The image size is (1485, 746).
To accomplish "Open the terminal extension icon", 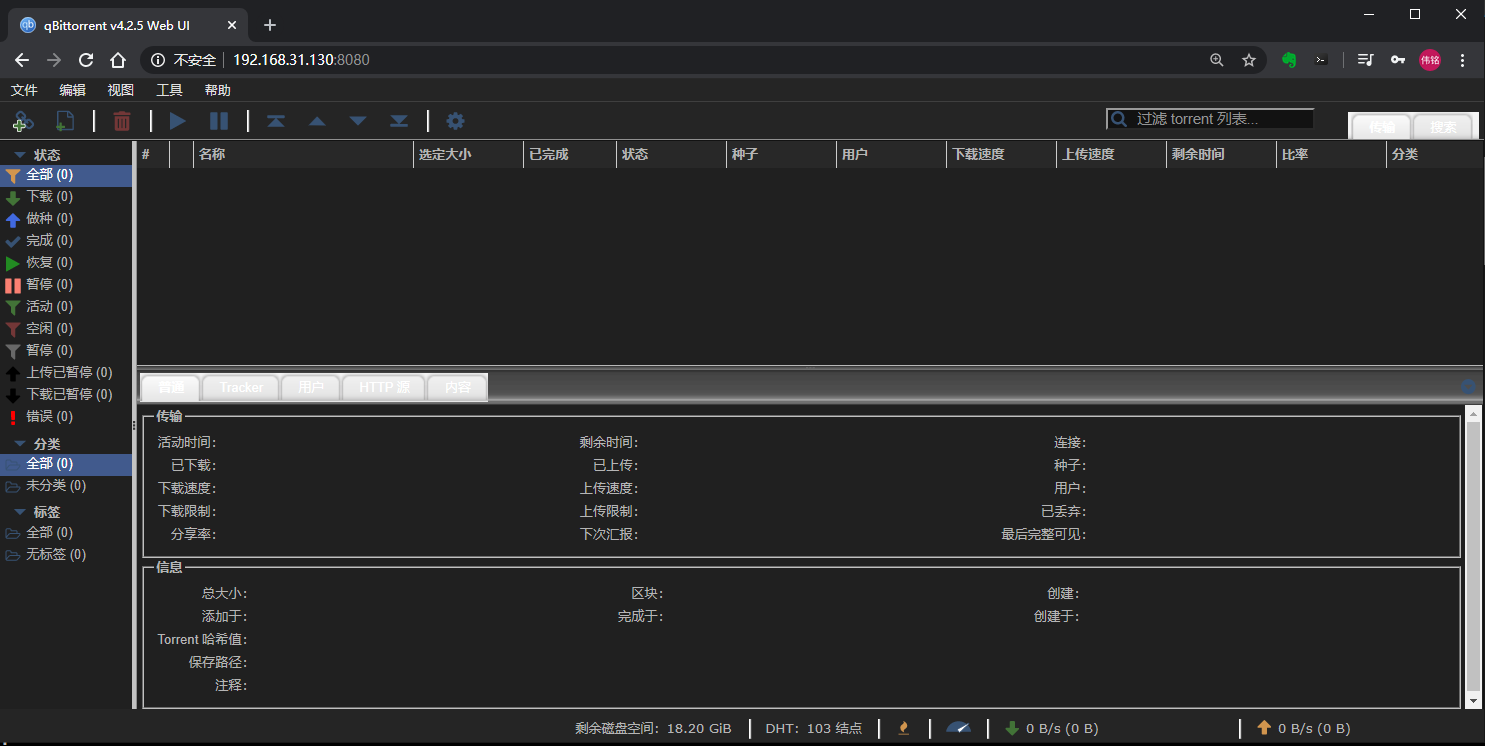I will click(x=1321, y=60).
